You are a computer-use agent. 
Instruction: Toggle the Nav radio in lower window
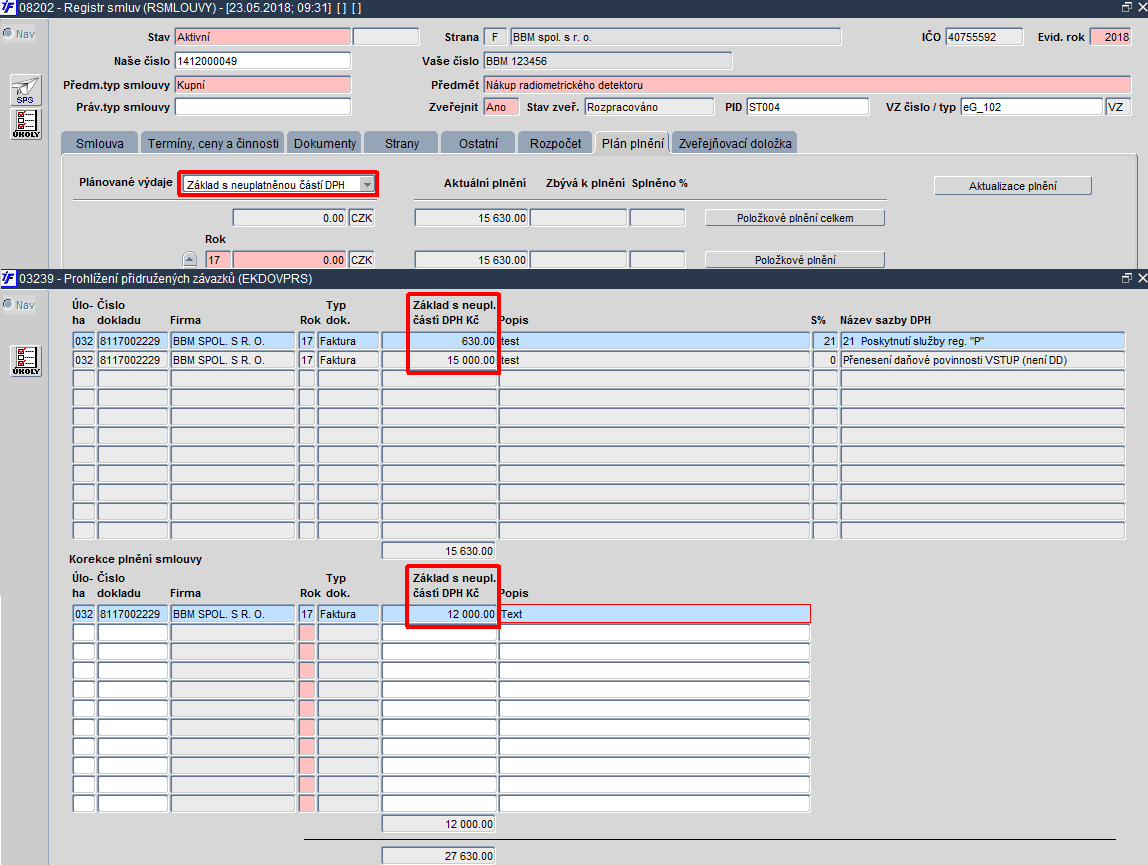coord(8,305)
